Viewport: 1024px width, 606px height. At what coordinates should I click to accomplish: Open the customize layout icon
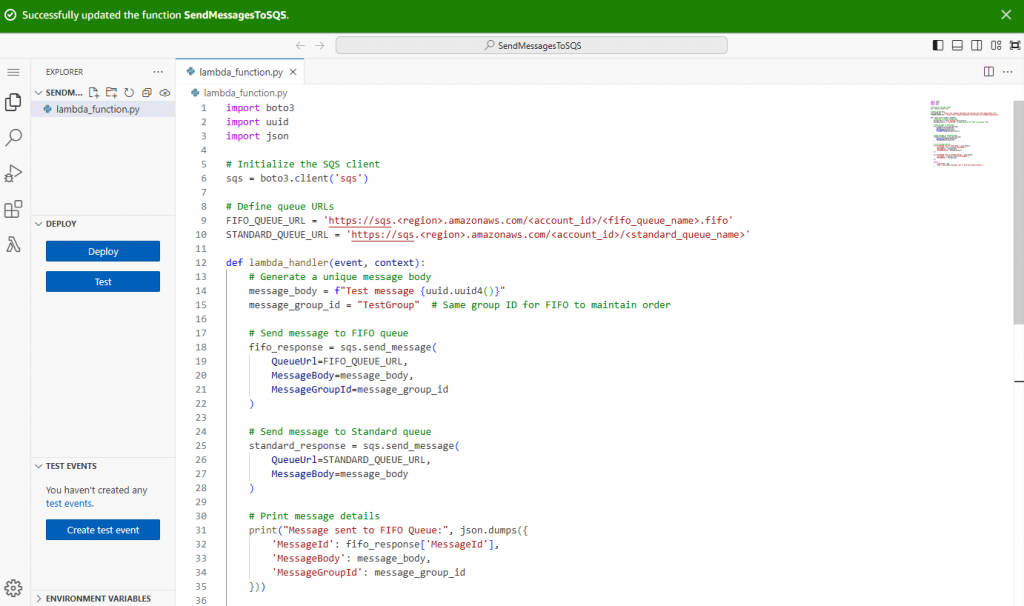click(x=996, y=45)
